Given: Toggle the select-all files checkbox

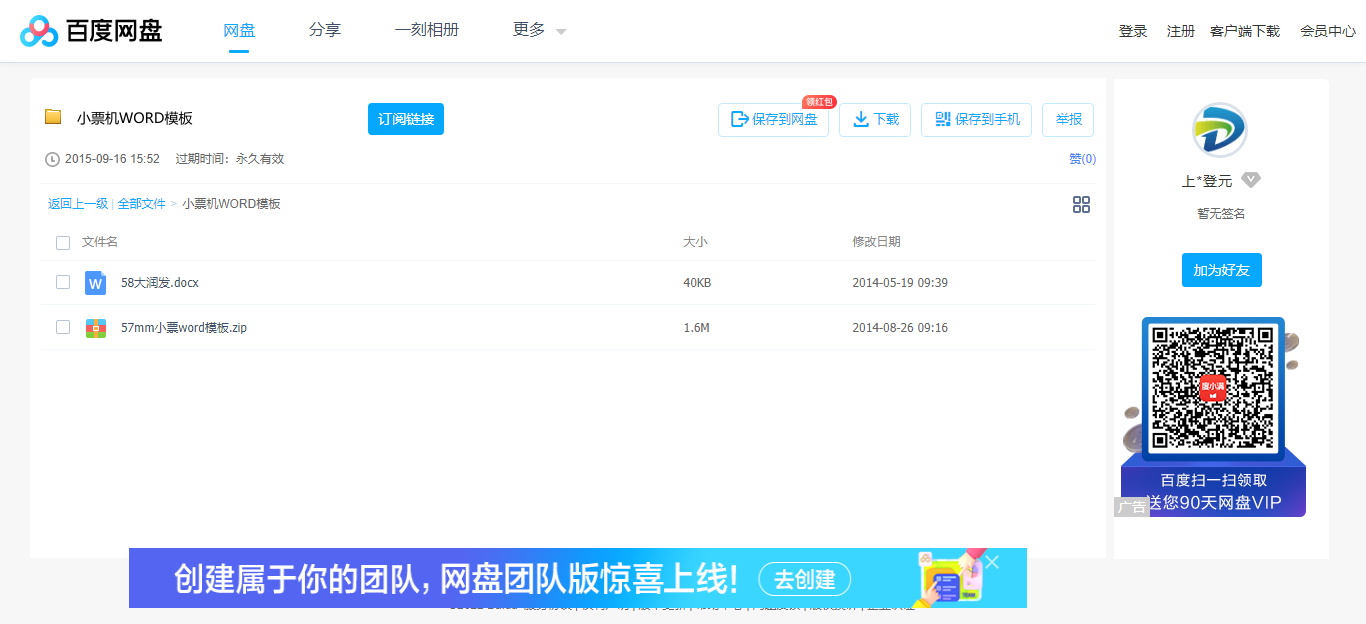Looking at the screenshot, I should tap(63, 242).
